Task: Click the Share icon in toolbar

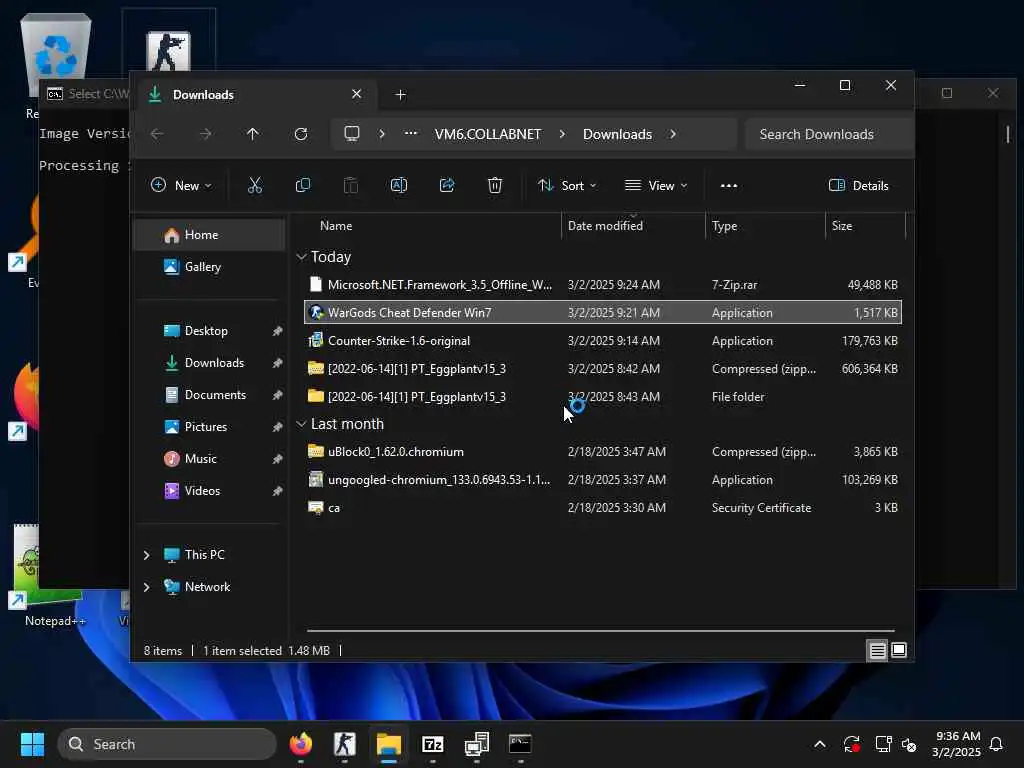Action: 447,185
